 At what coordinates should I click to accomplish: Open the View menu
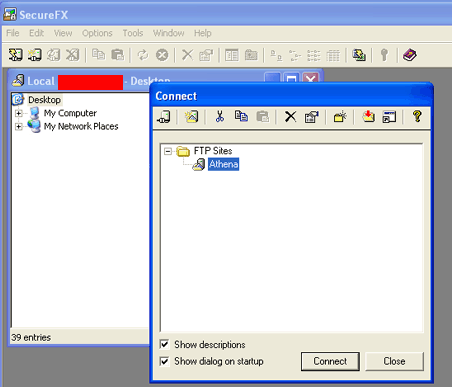point(63,33)
